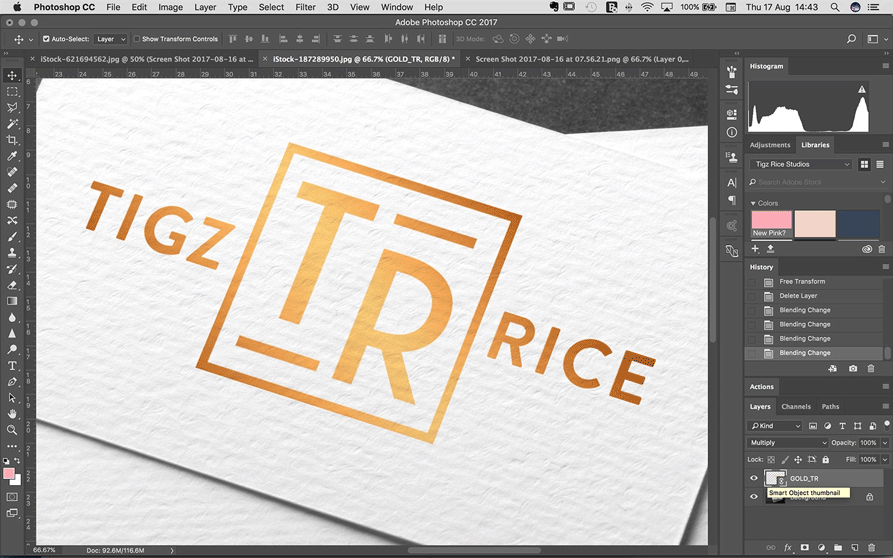Viewport: 893px width, 558px height.
Task: Open the Opacity slider dropdown arrow
Action: (885, 442)
